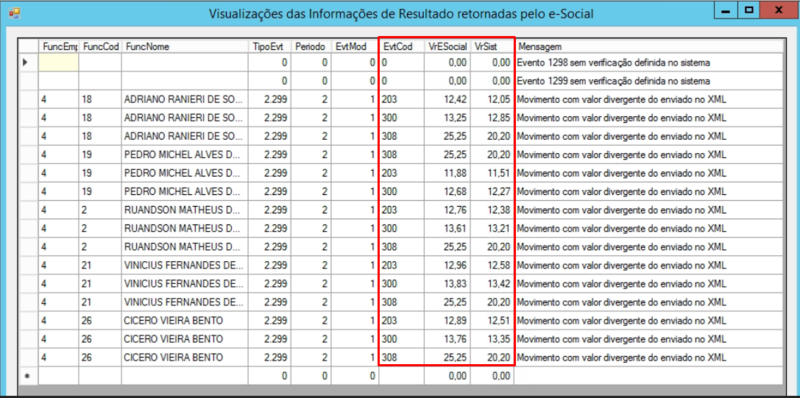Viewport: 800px width, 398px height.
Task: Sort by the FuncCod column header
Action: pyautogui.click(x=100, y=46)
